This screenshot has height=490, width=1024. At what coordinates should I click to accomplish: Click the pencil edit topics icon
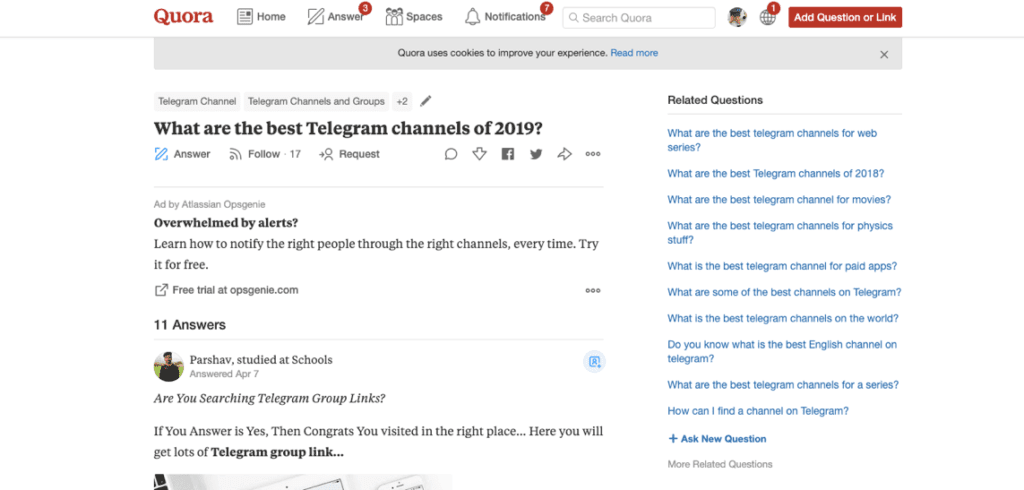coord(426,101)
